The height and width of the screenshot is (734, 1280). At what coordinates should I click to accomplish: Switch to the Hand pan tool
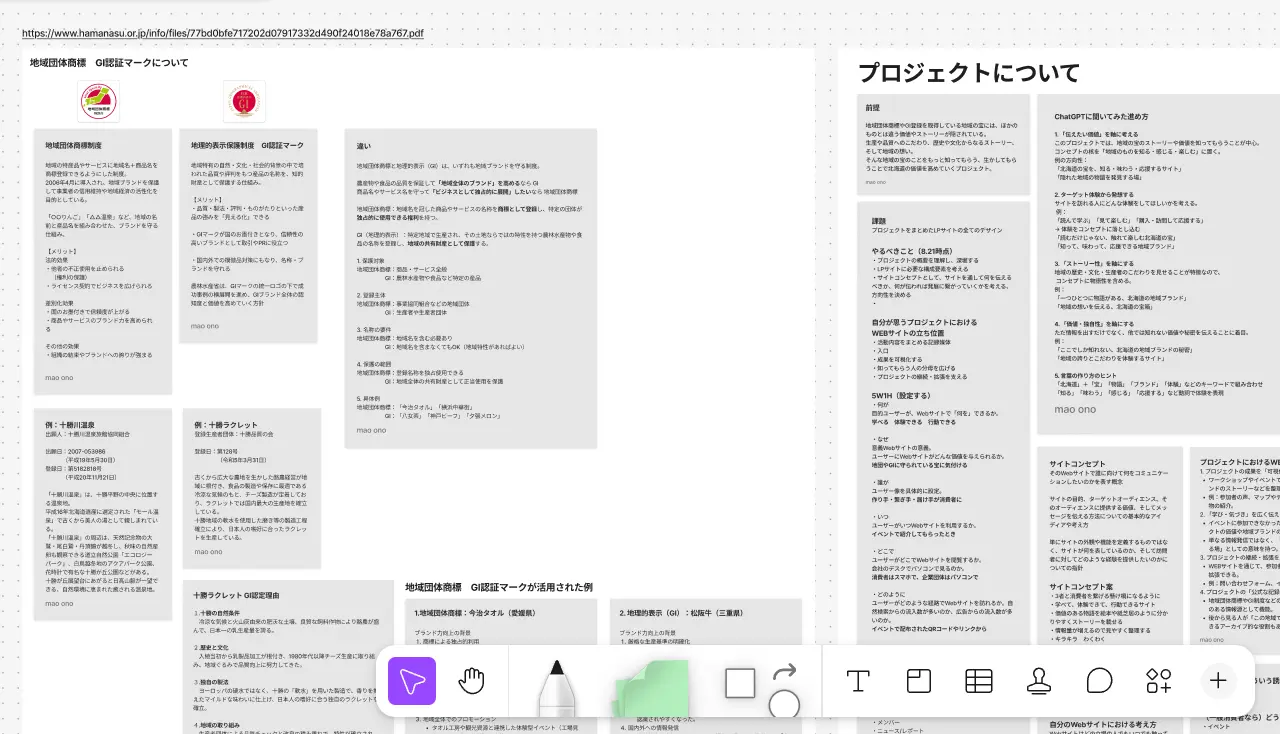pos(471,681)
